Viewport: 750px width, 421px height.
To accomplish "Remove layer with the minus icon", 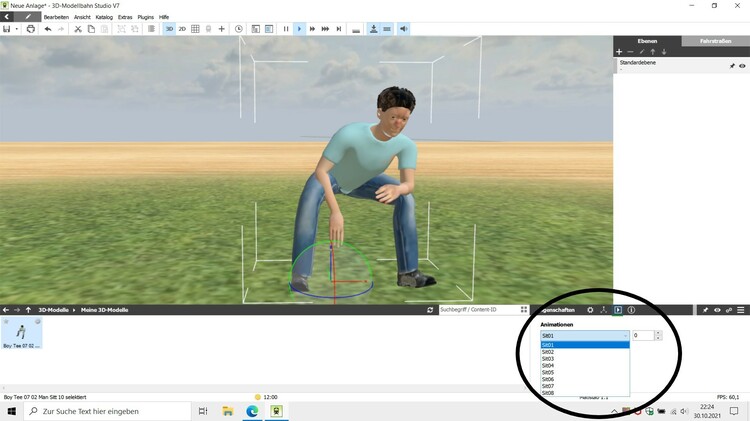I will (630, 52).
